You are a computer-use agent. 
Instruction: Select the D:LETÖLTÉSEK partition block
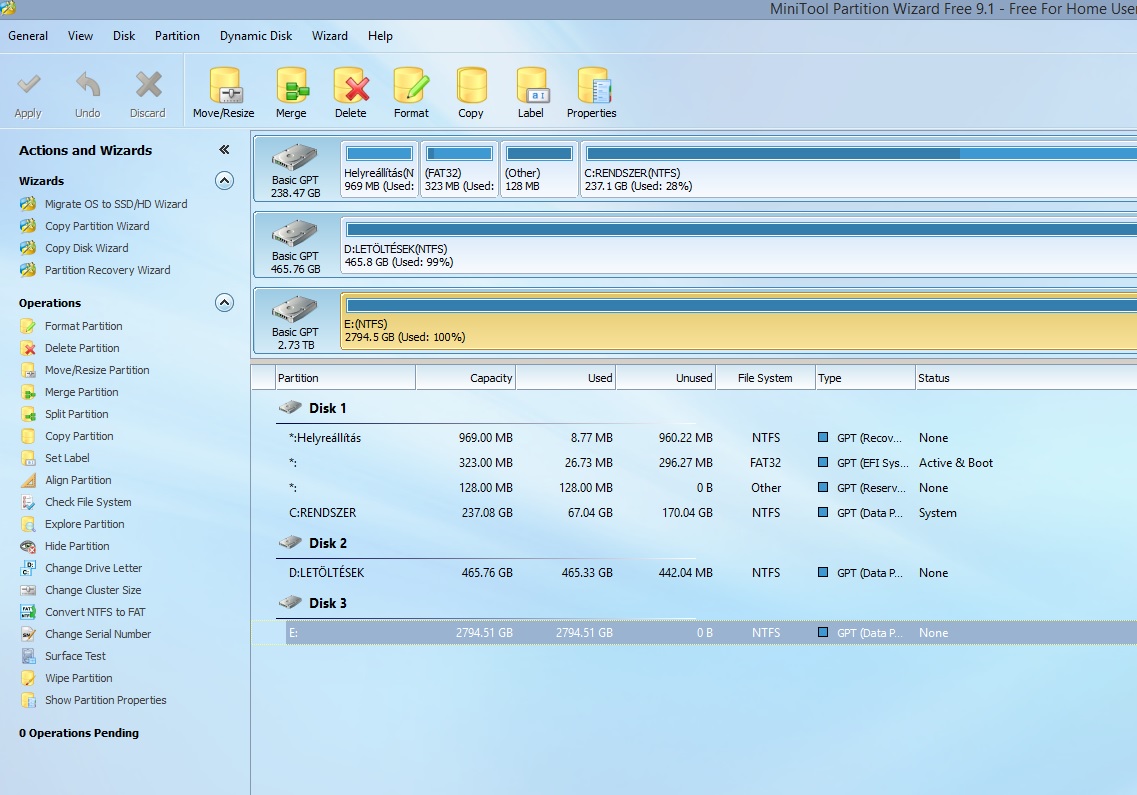[x=739, y=245]
